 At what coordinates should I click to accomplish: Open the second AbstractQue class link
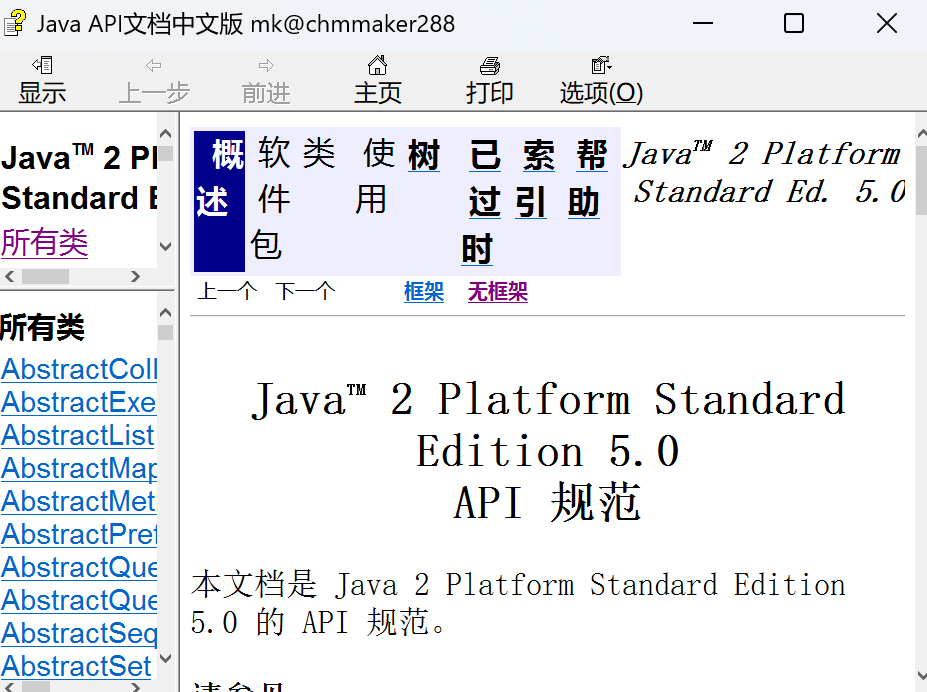pyautogui.click(x=79, y=600)
